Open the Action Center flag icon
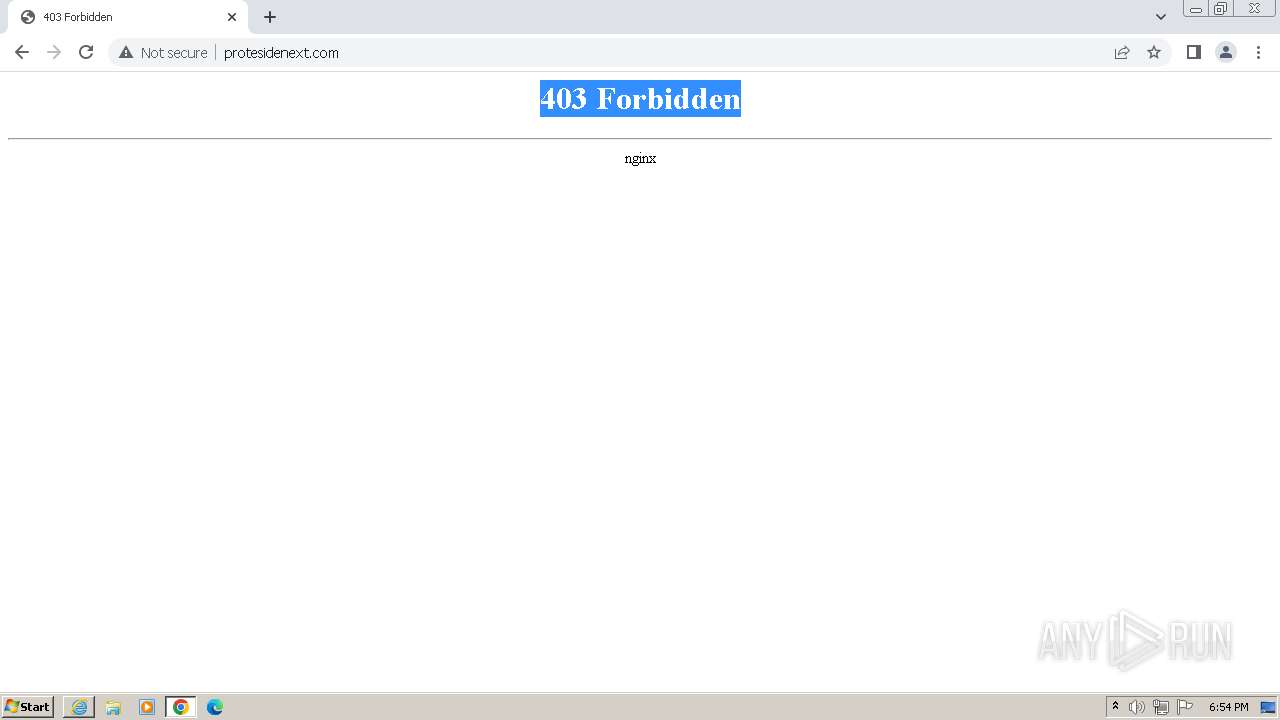Viewport: 1280px width, 720px height. tap(1185, 707)
